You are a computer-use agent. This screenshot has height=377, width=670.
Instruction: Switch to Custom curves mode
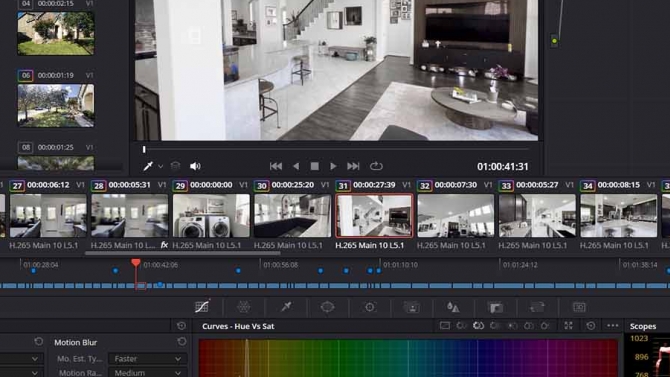[x=445, y=326]
